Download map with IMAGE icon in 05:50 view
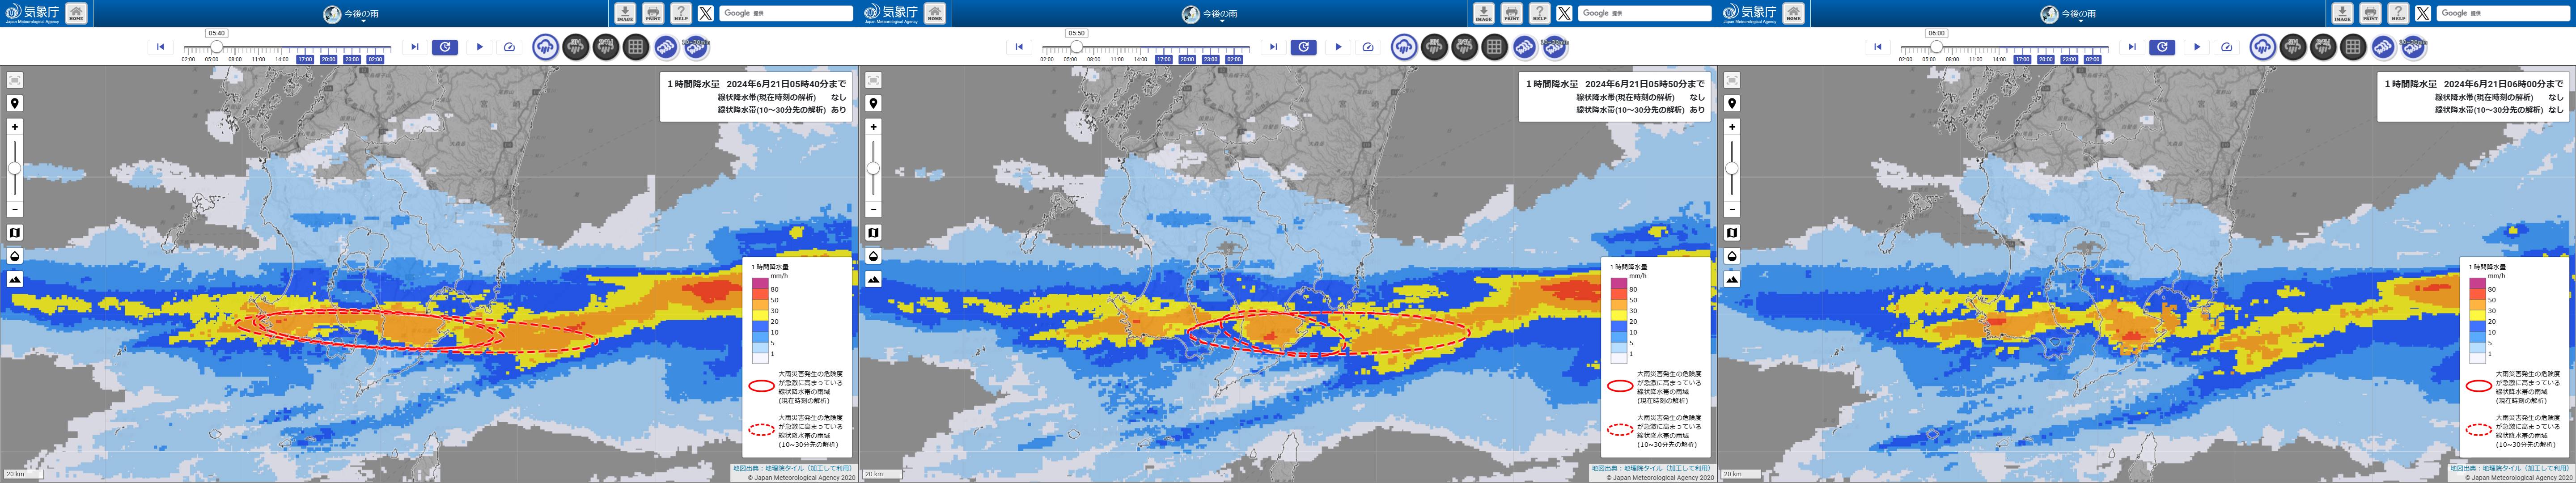Image resolution: width=2576 pixels, height=483 pixels. (1483, 13)
